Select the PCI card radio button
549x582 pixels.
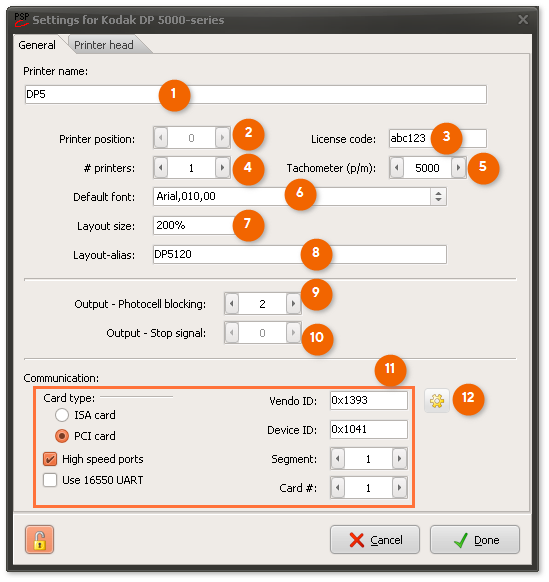pyautogui.click(x=62, y=436)
